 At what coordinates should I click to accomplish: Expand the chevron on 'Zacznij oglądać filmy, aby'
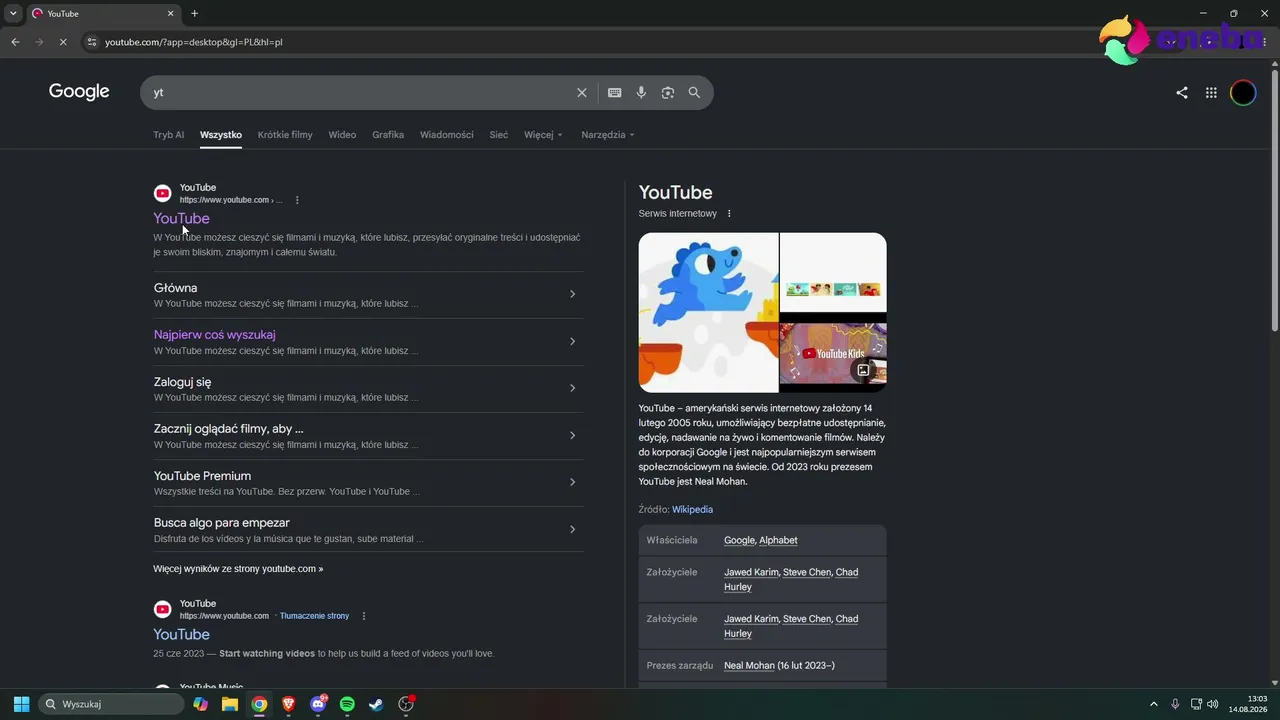pos(572,435)
